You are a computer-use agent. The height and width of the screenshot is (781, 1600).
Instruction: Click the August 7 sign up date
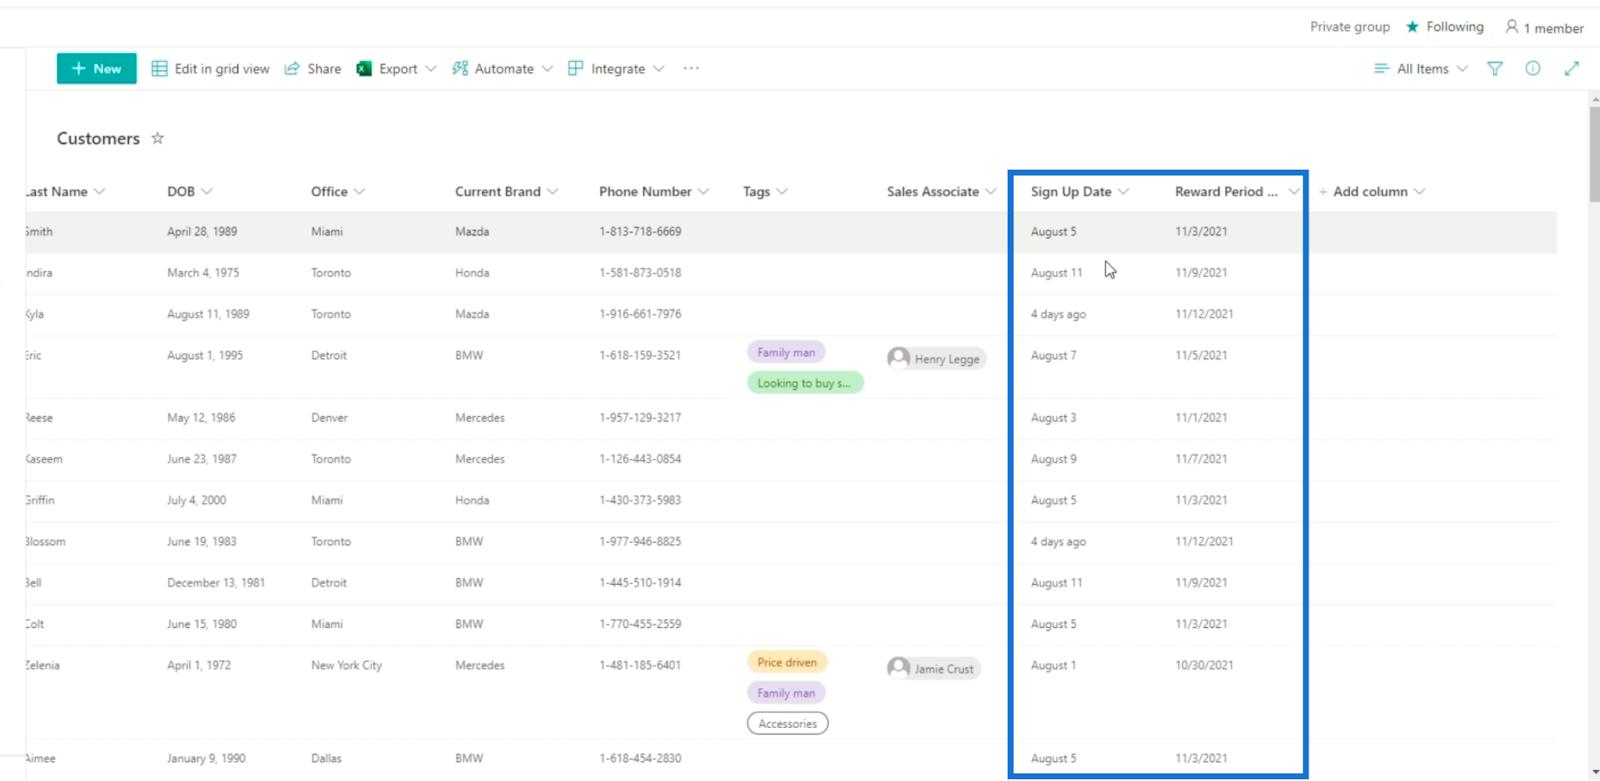[1053, 356]
